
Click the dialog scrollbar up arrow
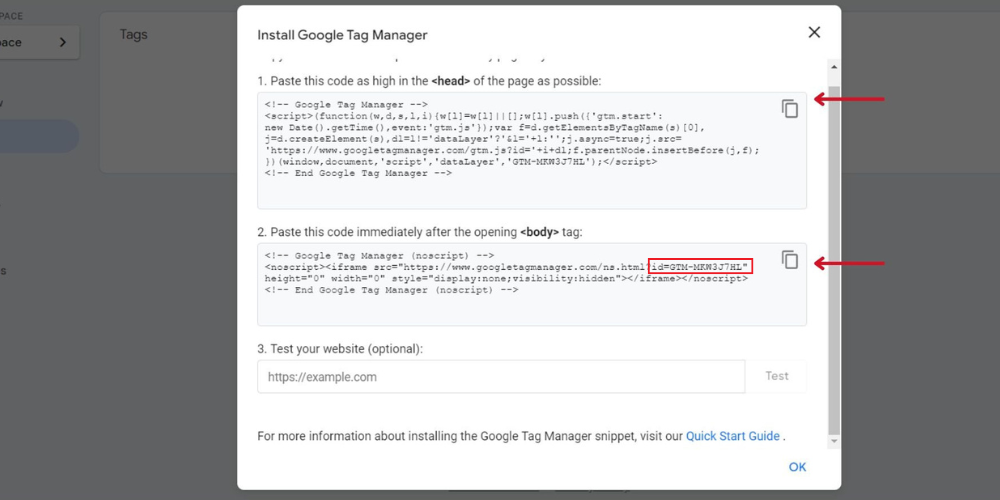[834, 67]
